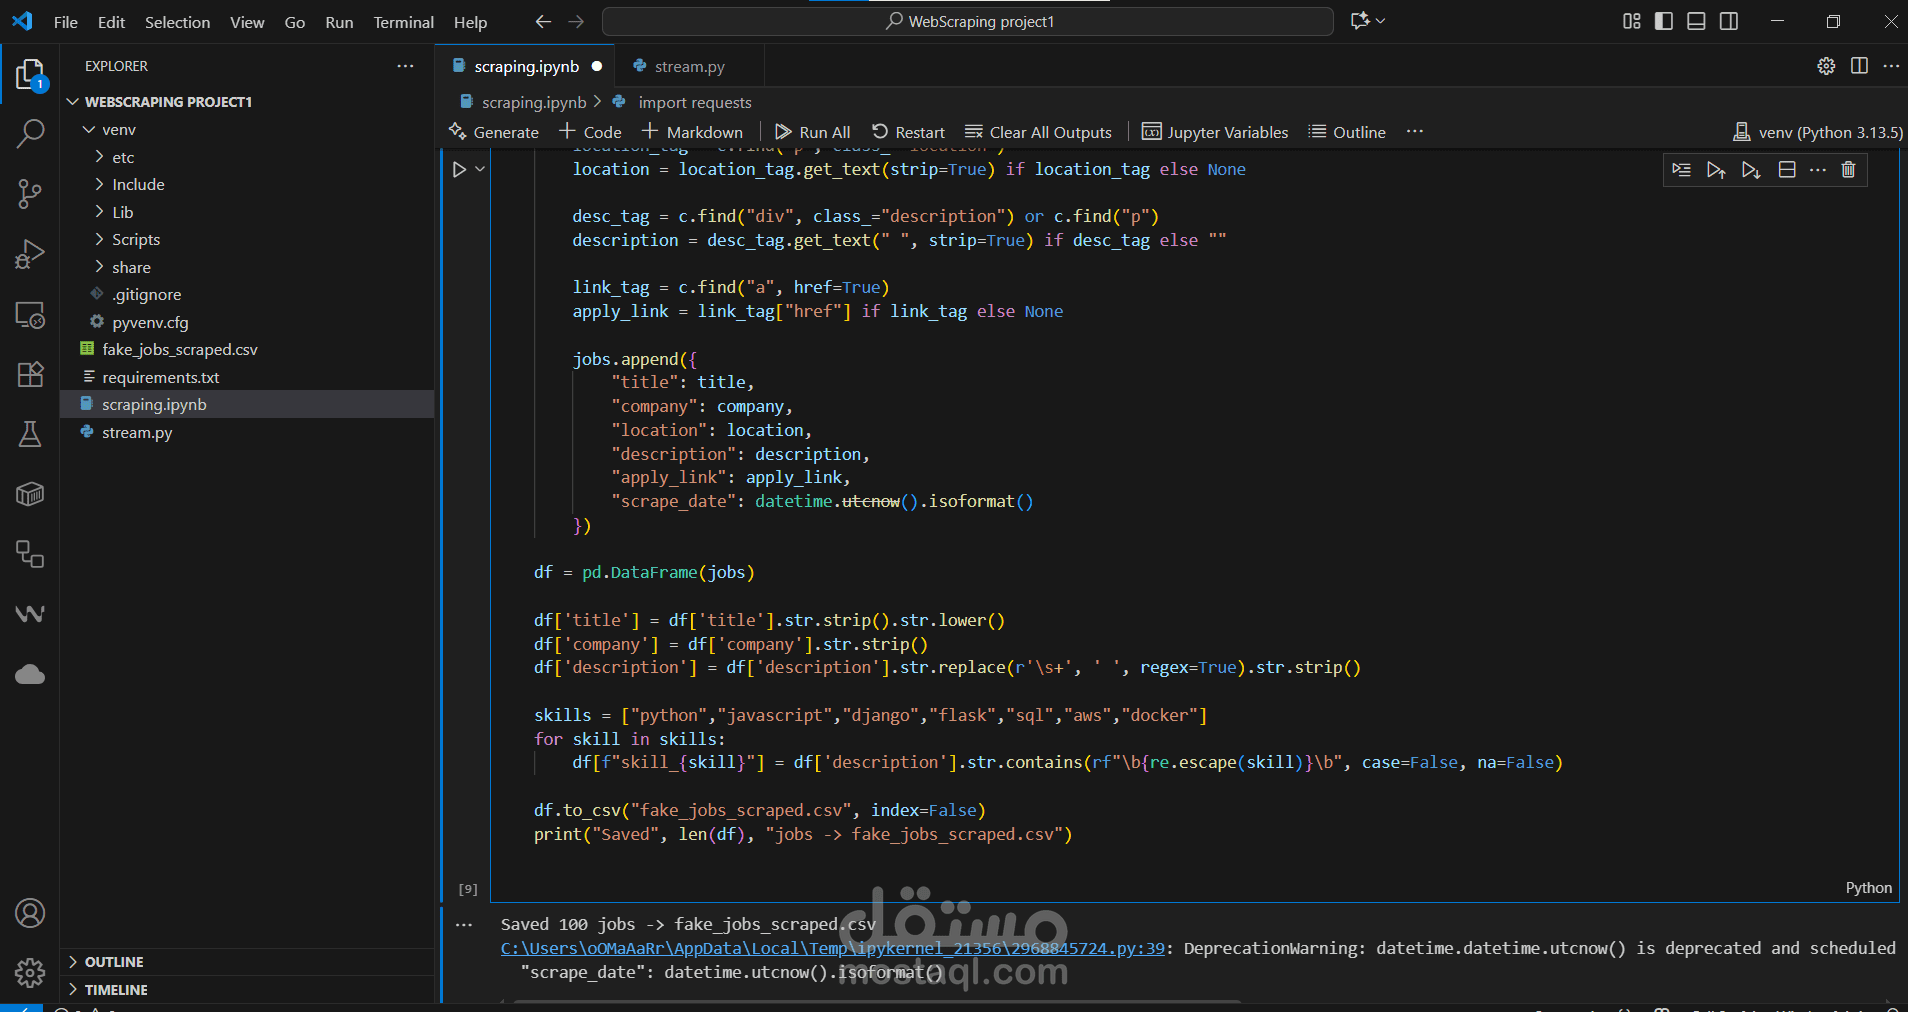Screen dimensions: 1908x1012
Task: Open editor More Actions ellipsis
Action: 1891,66
